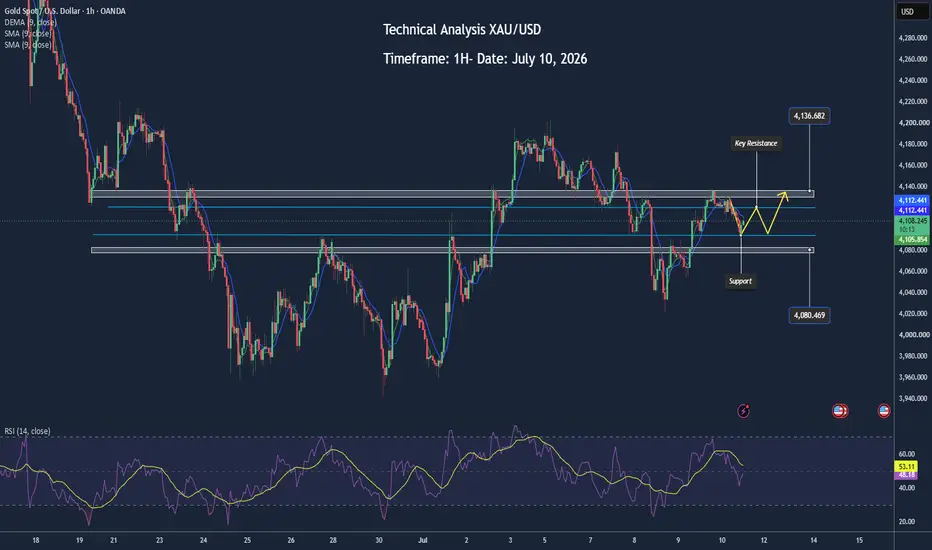This screenshot has width=932, height=550.
Task: Click the 3,960.000 price axis label
Action: tap(913, 377)
